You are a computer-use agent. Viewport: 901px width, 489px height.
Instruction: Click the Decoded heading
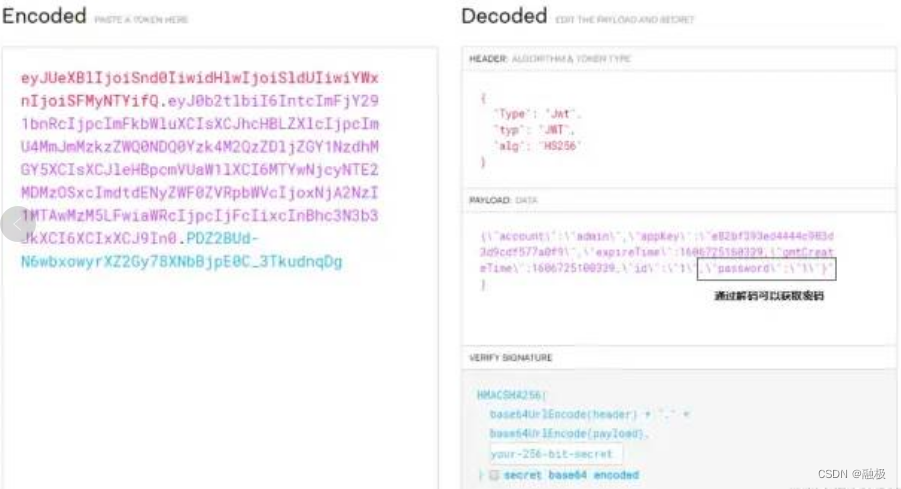tap(504, 16)
